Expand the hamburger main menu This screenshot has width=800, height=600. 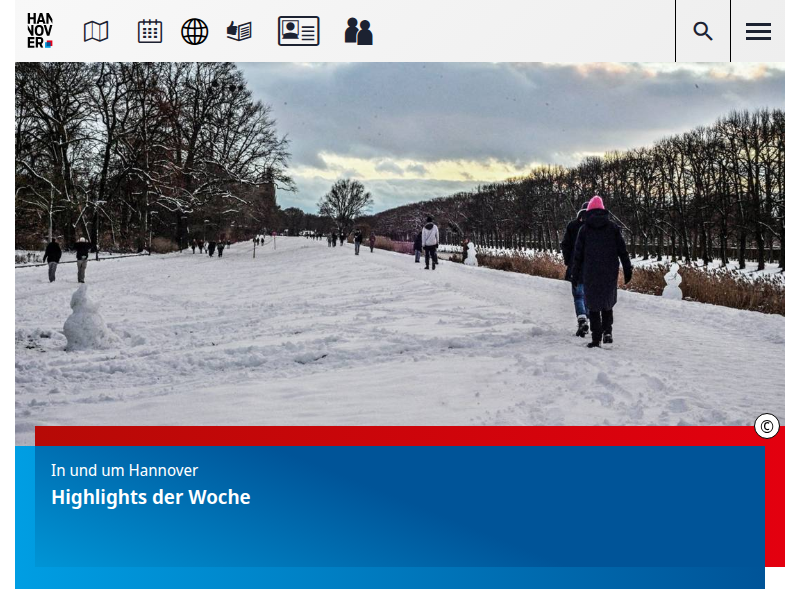758,31
